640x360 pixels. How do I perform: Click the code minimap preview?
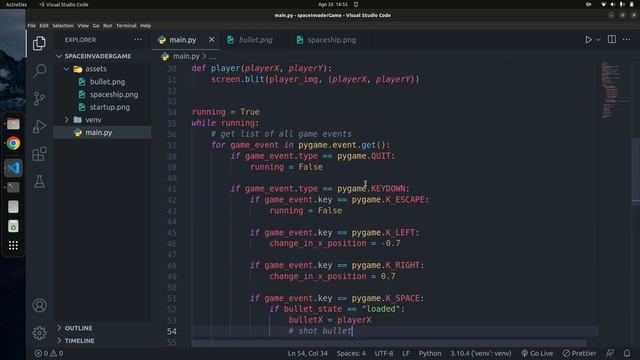(612, 90)
